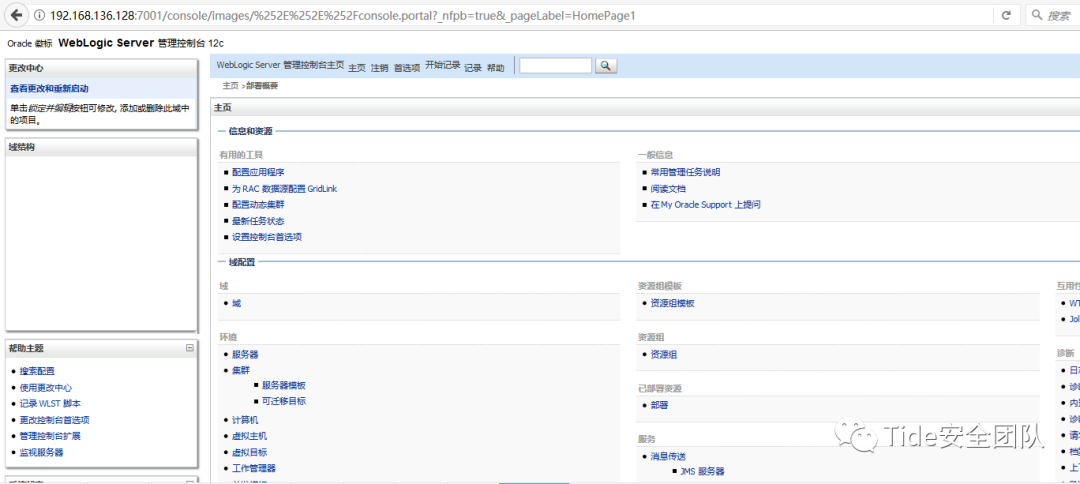Open the 虚拟主机 link
Viewport: 1080px width, 484px height.
(x=249, y=436)
